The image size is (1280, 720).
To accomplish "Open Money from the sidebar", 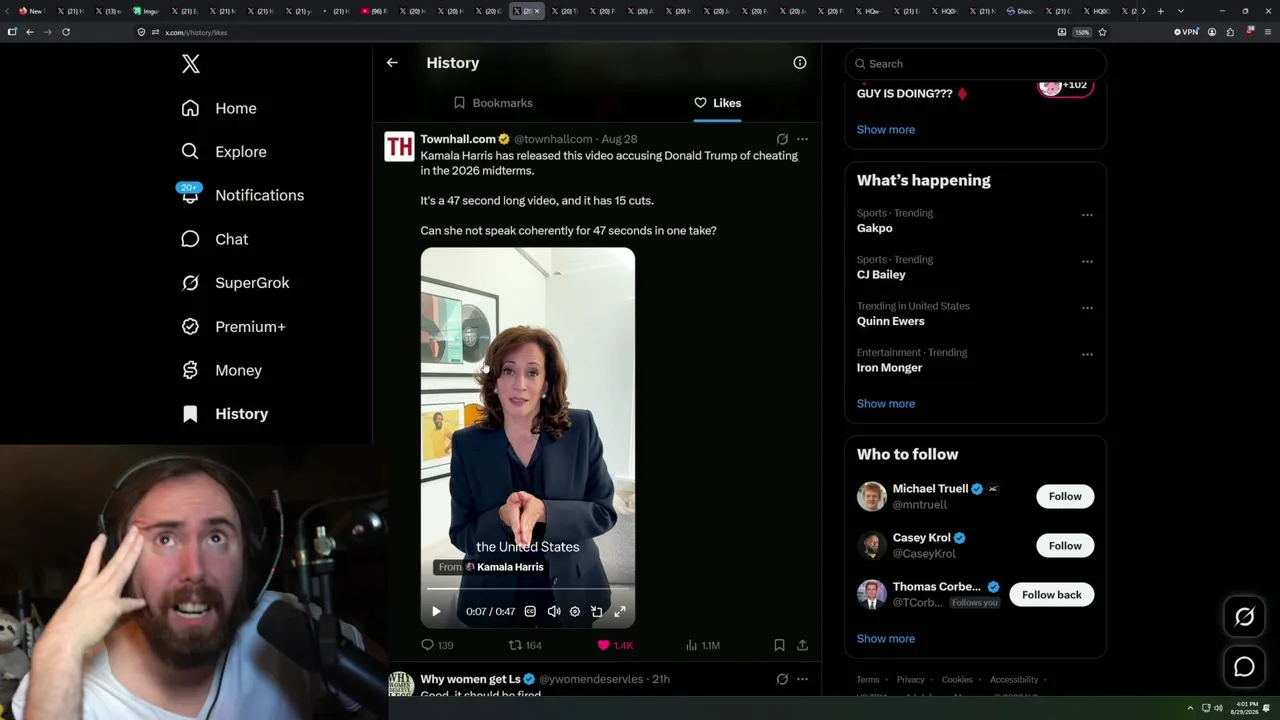I will (221, 370).
